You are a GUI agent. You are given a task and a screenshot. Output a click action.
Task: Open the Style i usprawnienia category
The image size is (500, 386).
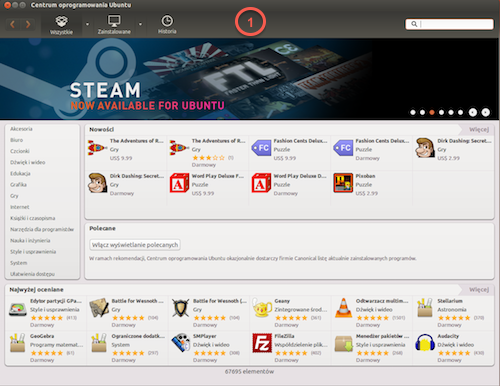coord(33,252)
